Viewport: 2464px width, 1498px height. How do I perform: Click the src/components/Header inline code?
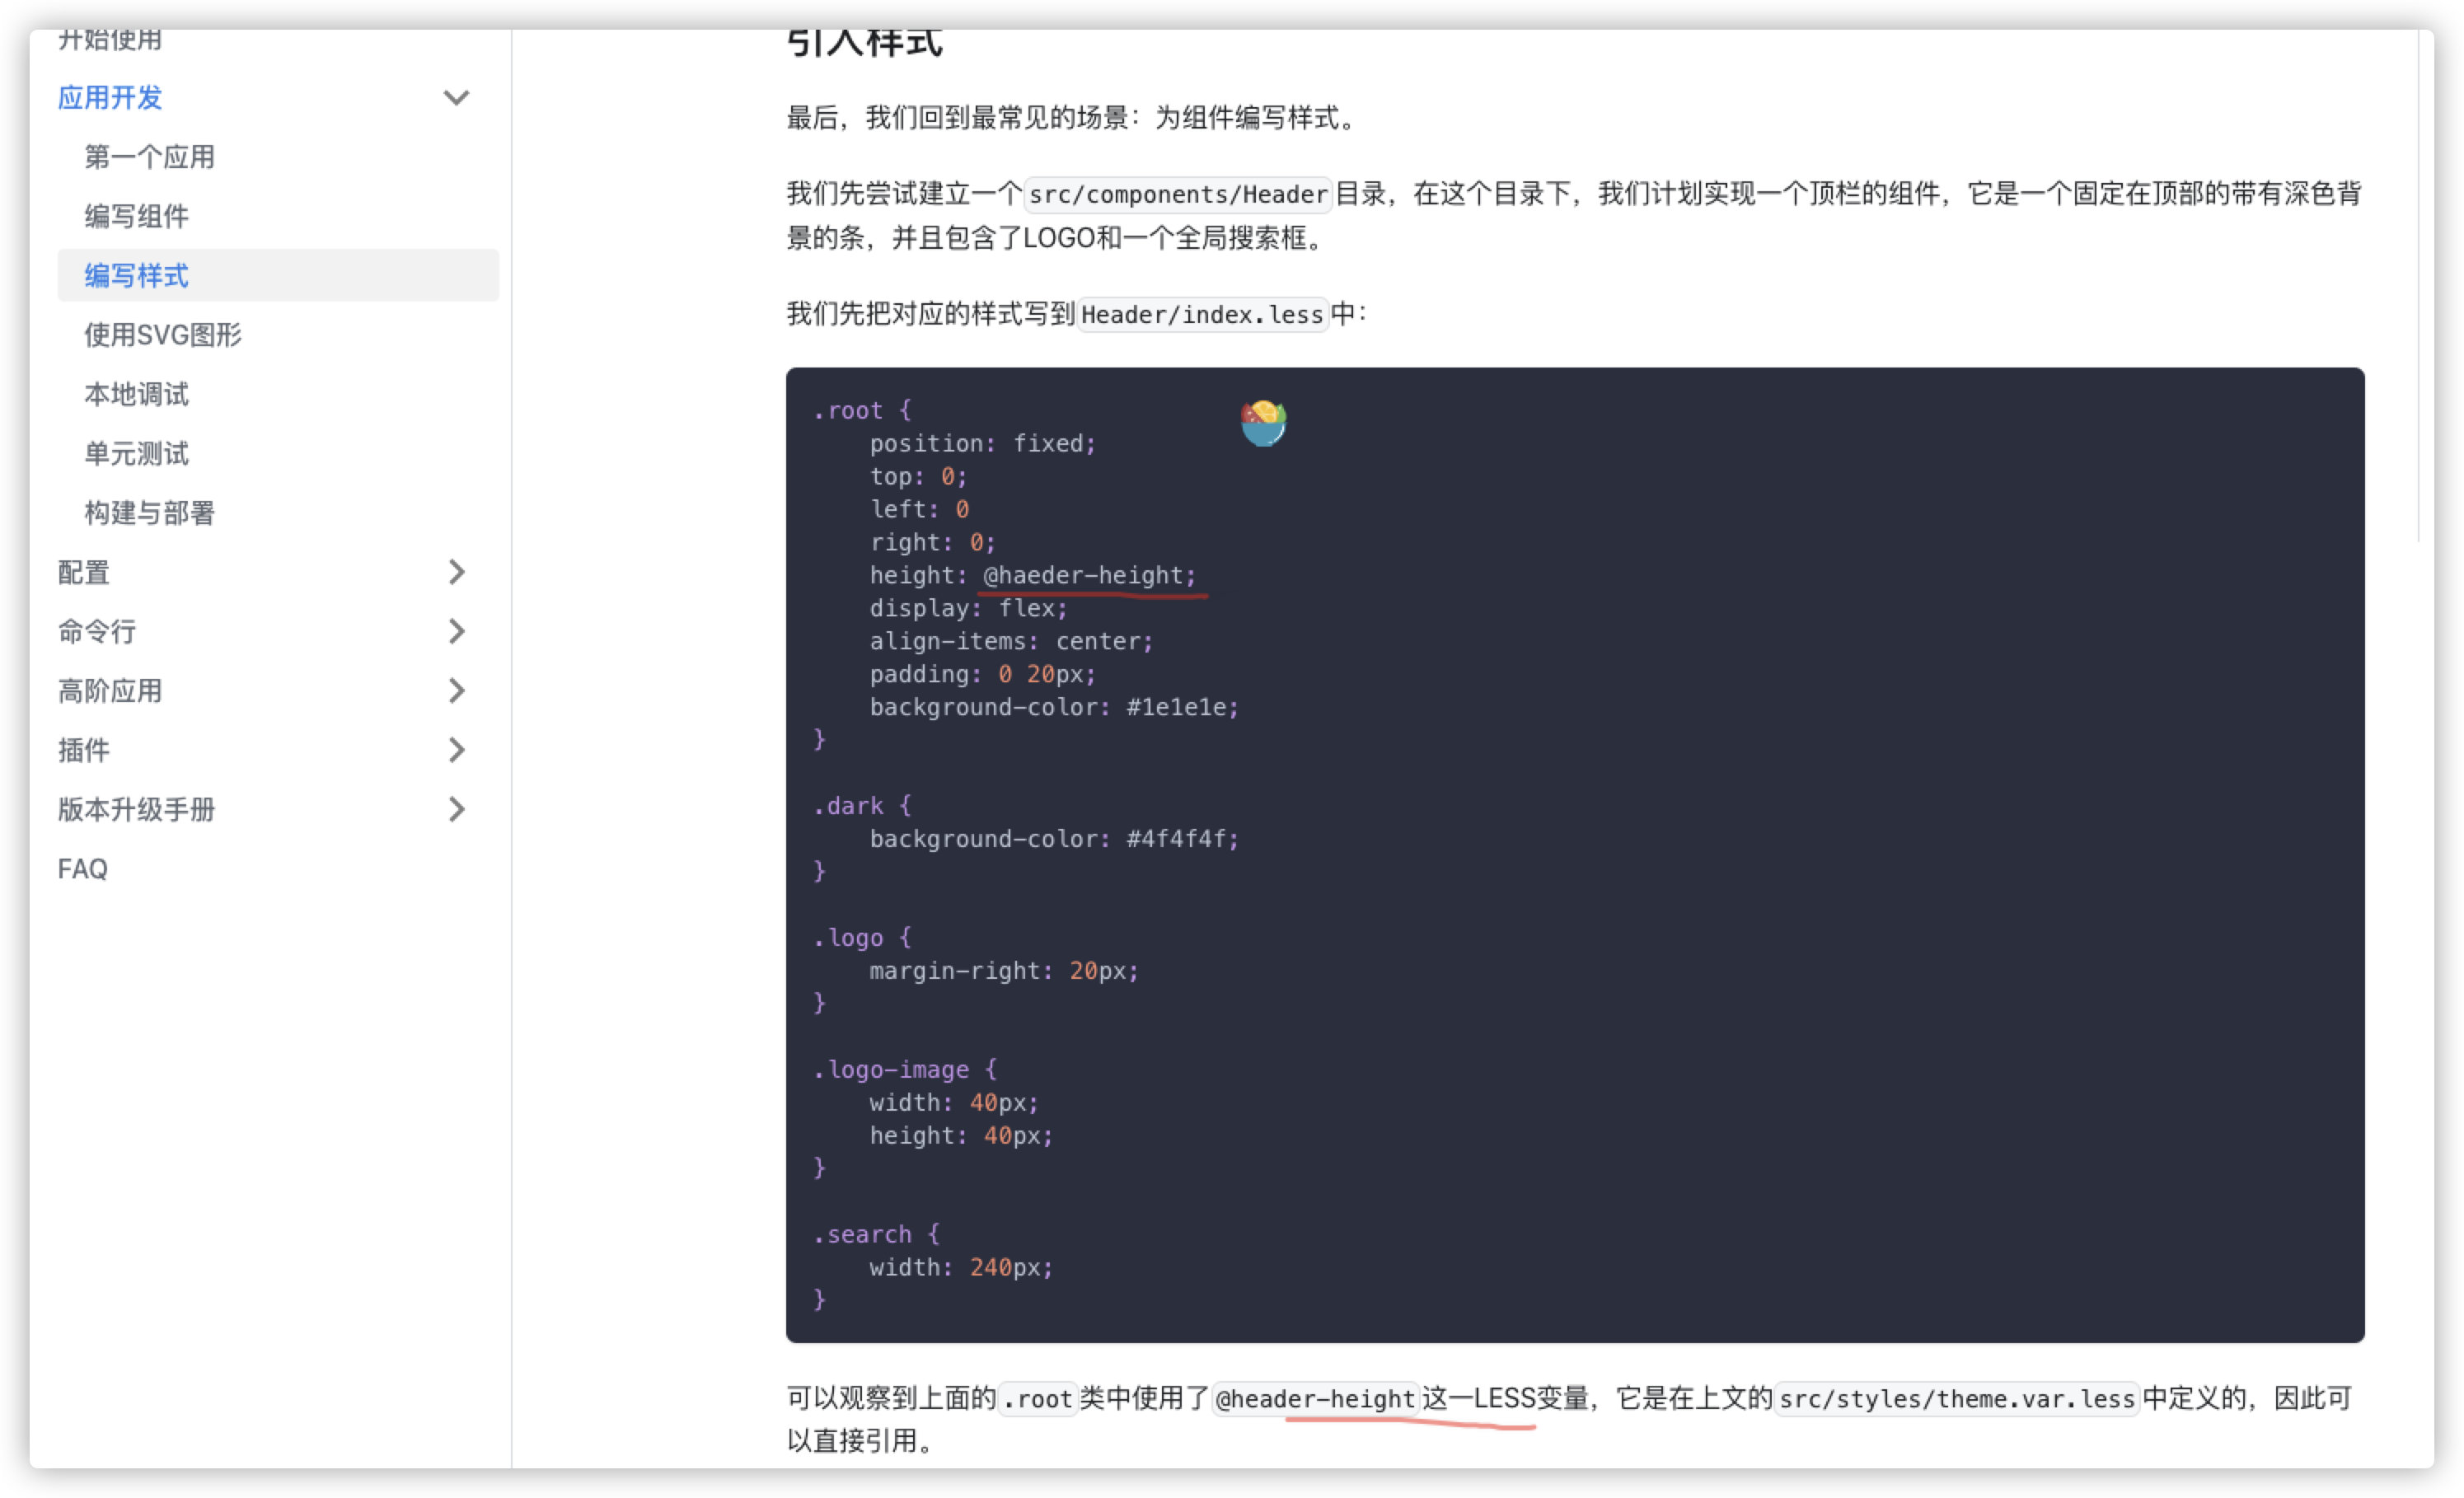tap(1177, 194)
